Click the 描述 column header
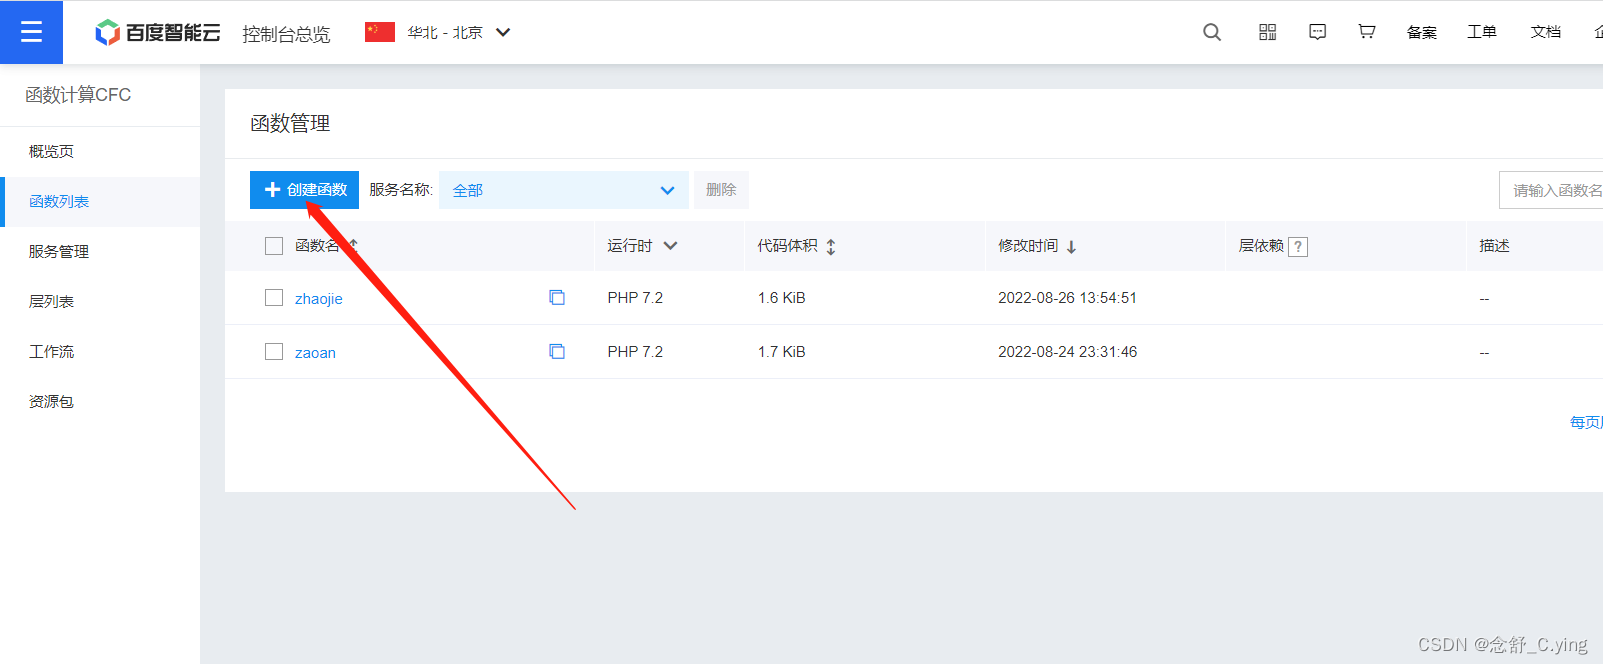This screenshot has height=664, width=1603. [x=1494, y=246]
